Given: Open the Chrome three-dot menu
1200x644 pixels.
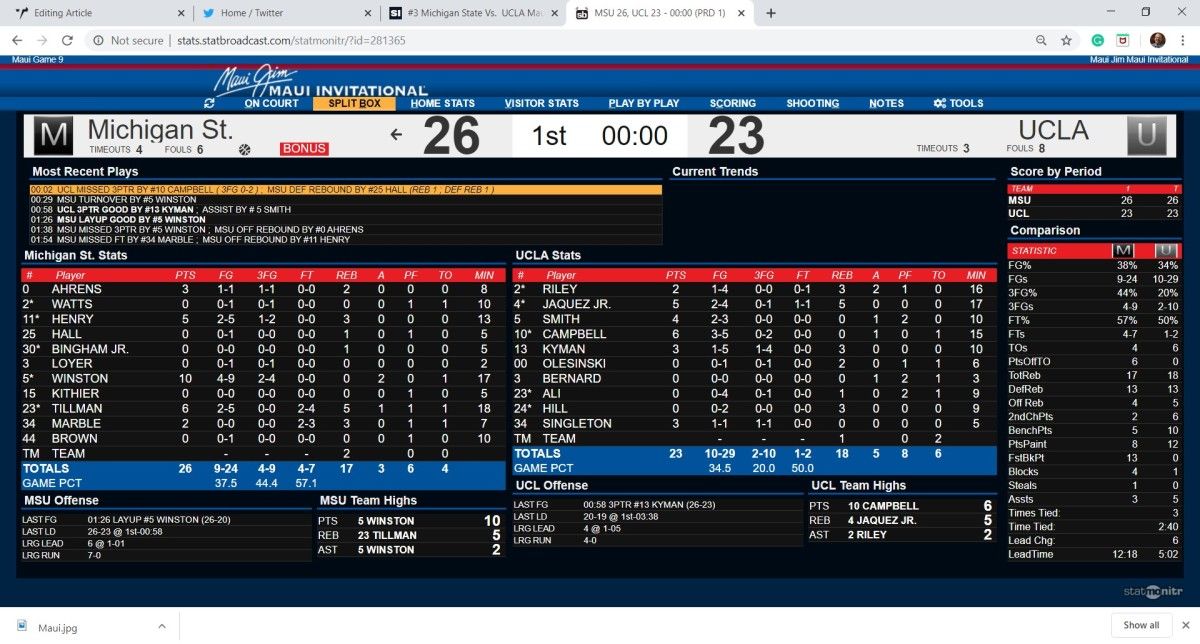Looking at the screenshot, I should pyautogui.click(x=1184, y=41).
